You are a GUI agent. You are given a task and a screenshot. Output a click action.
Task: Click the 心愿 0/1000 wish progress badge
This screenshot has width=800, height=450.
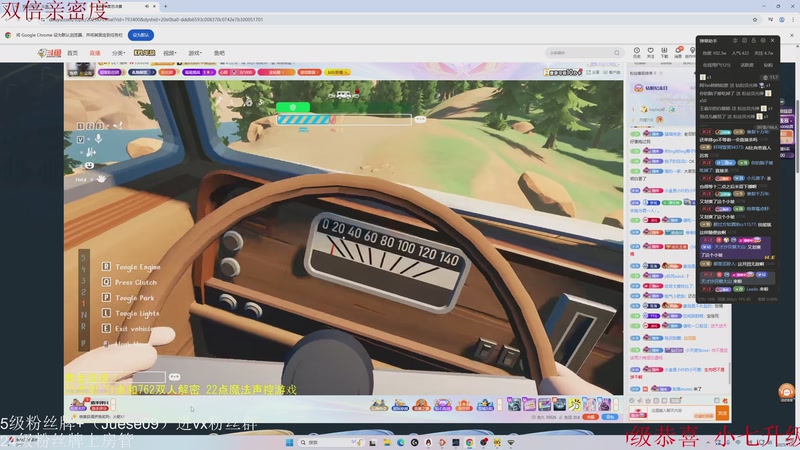click(x=236, y=72)
